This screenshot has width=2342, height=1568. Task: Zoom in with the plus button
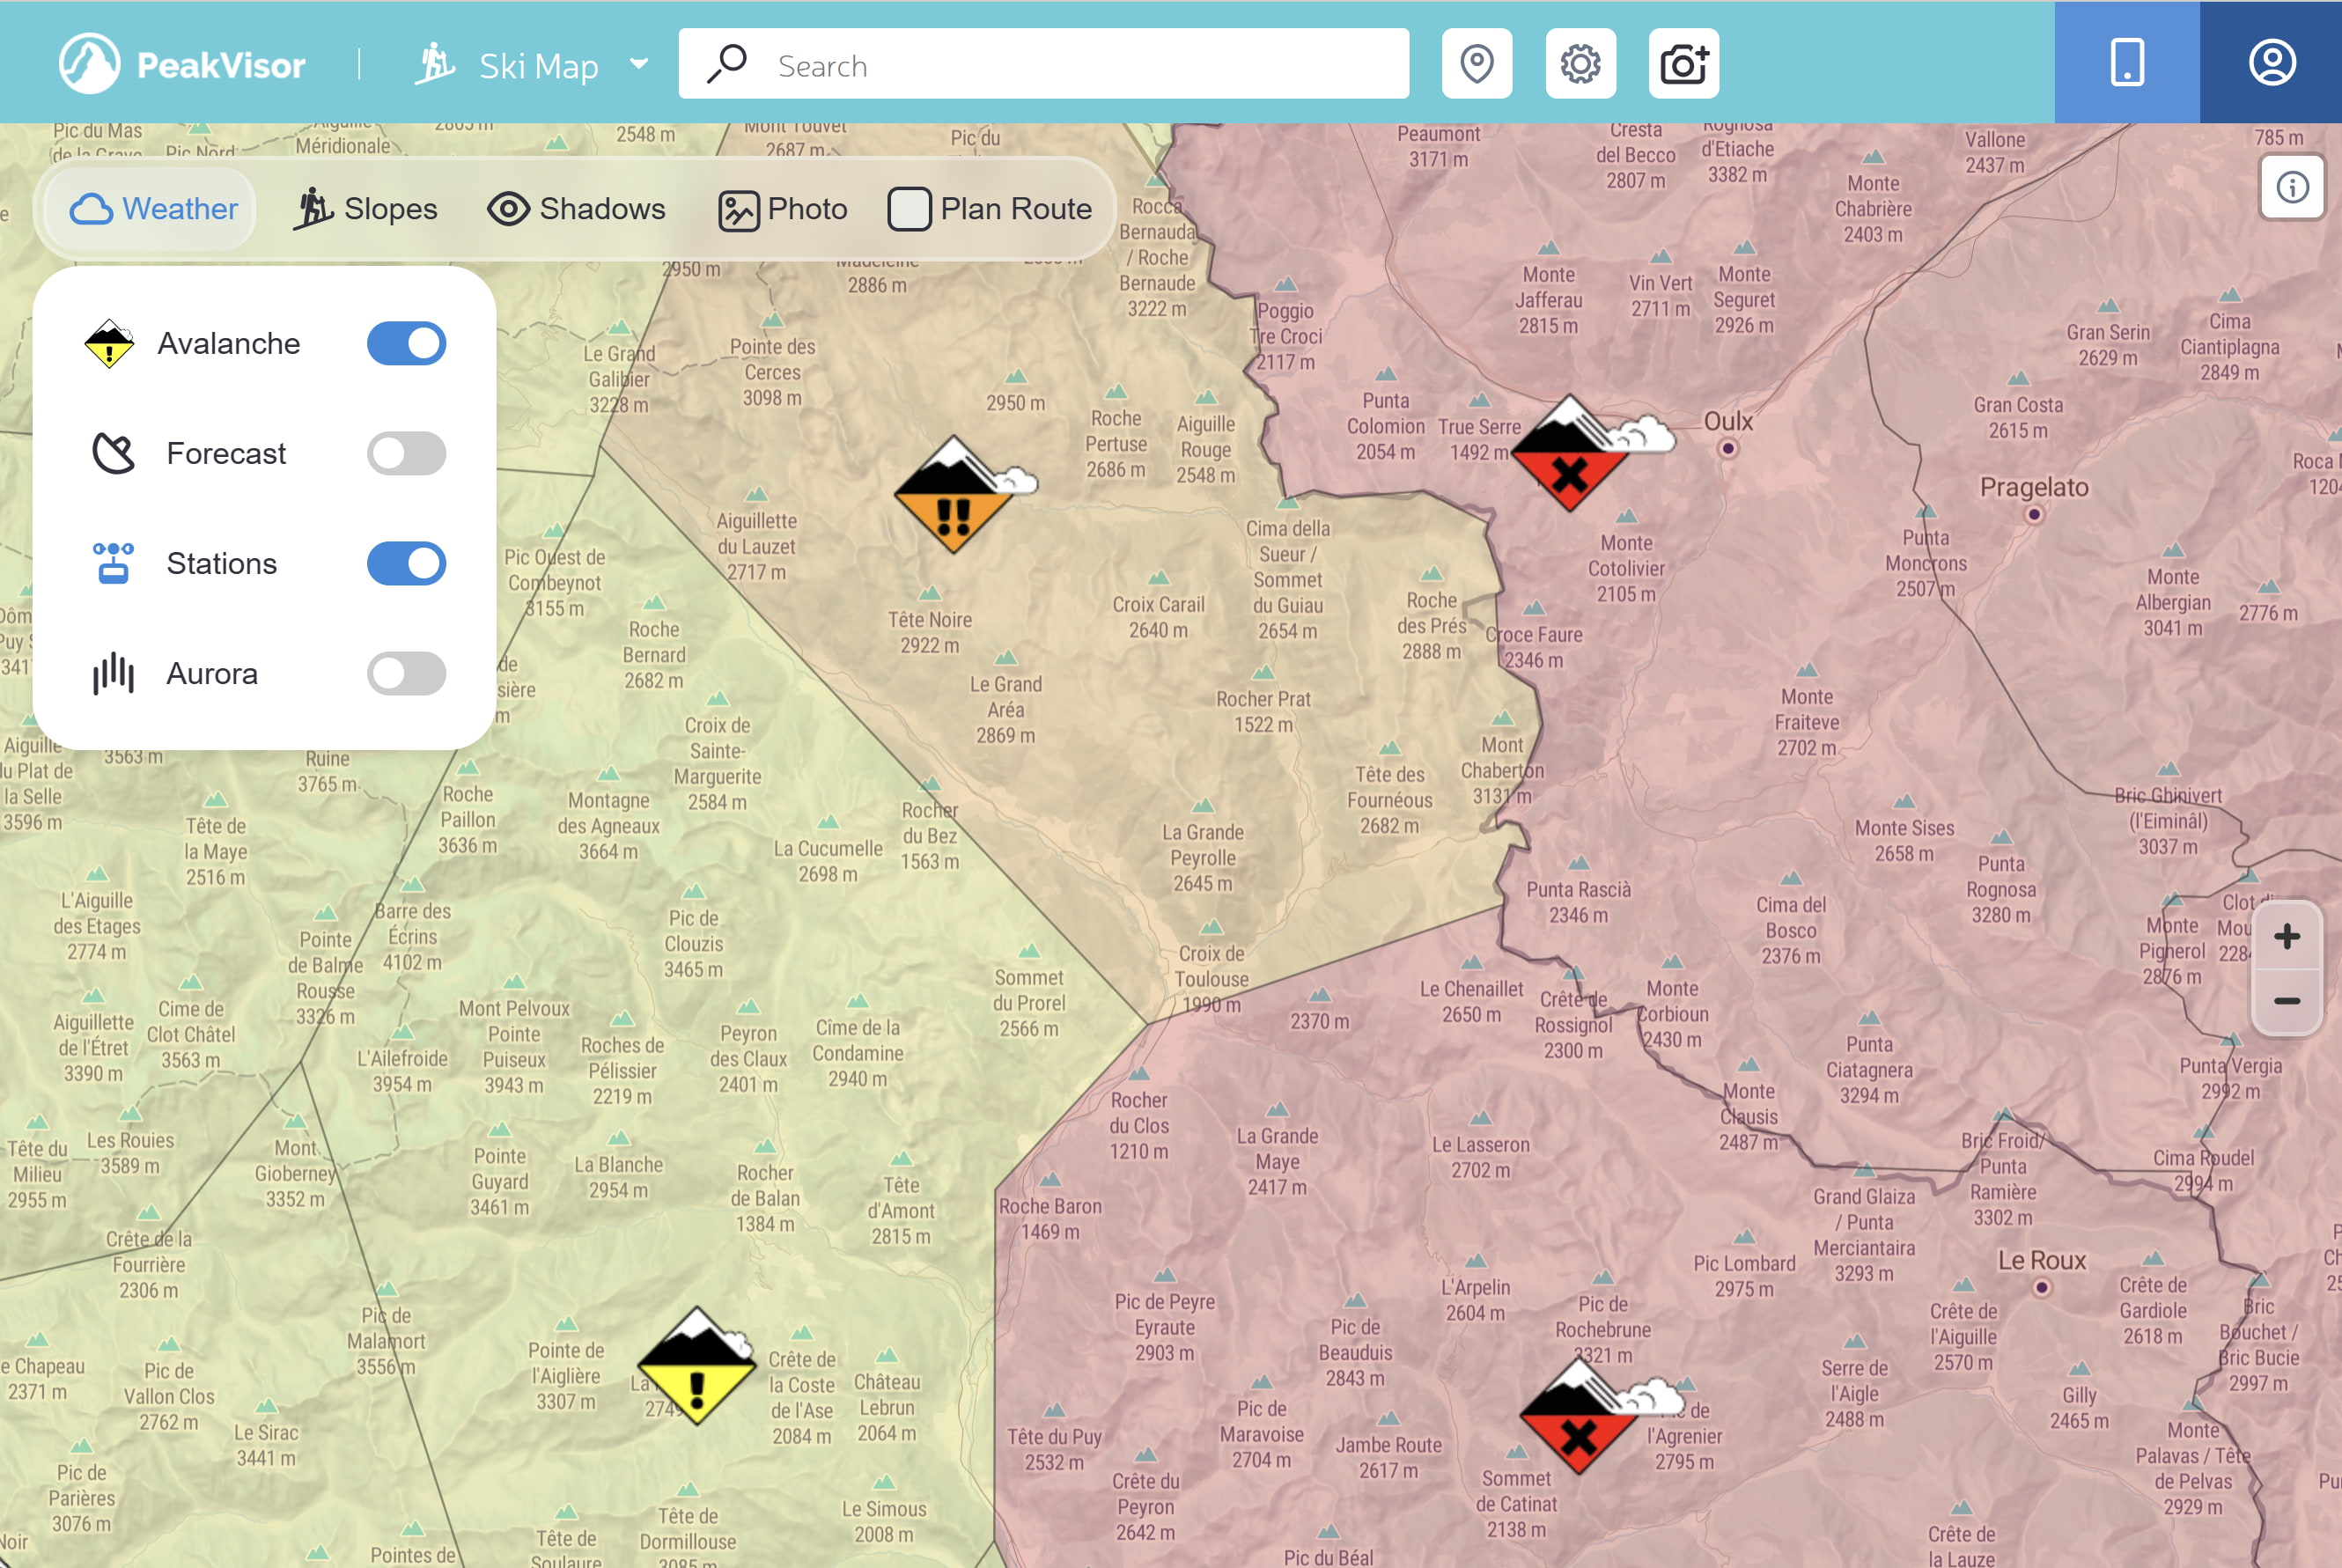point(2286,937)
